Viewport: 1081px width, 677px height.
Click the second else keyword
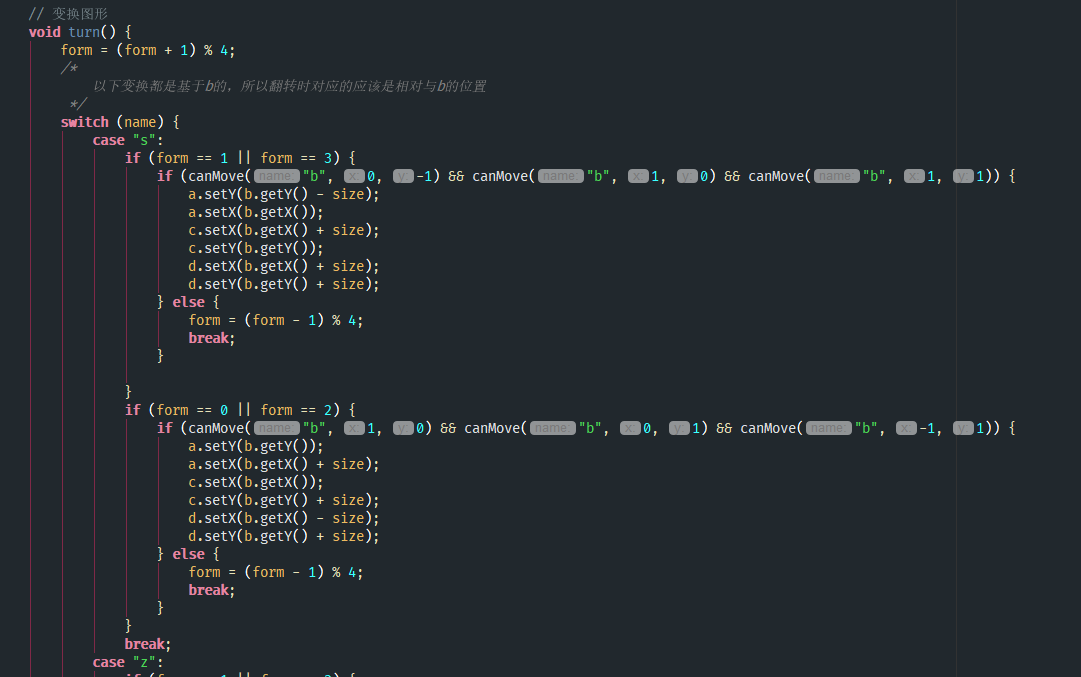click(188, 554)
